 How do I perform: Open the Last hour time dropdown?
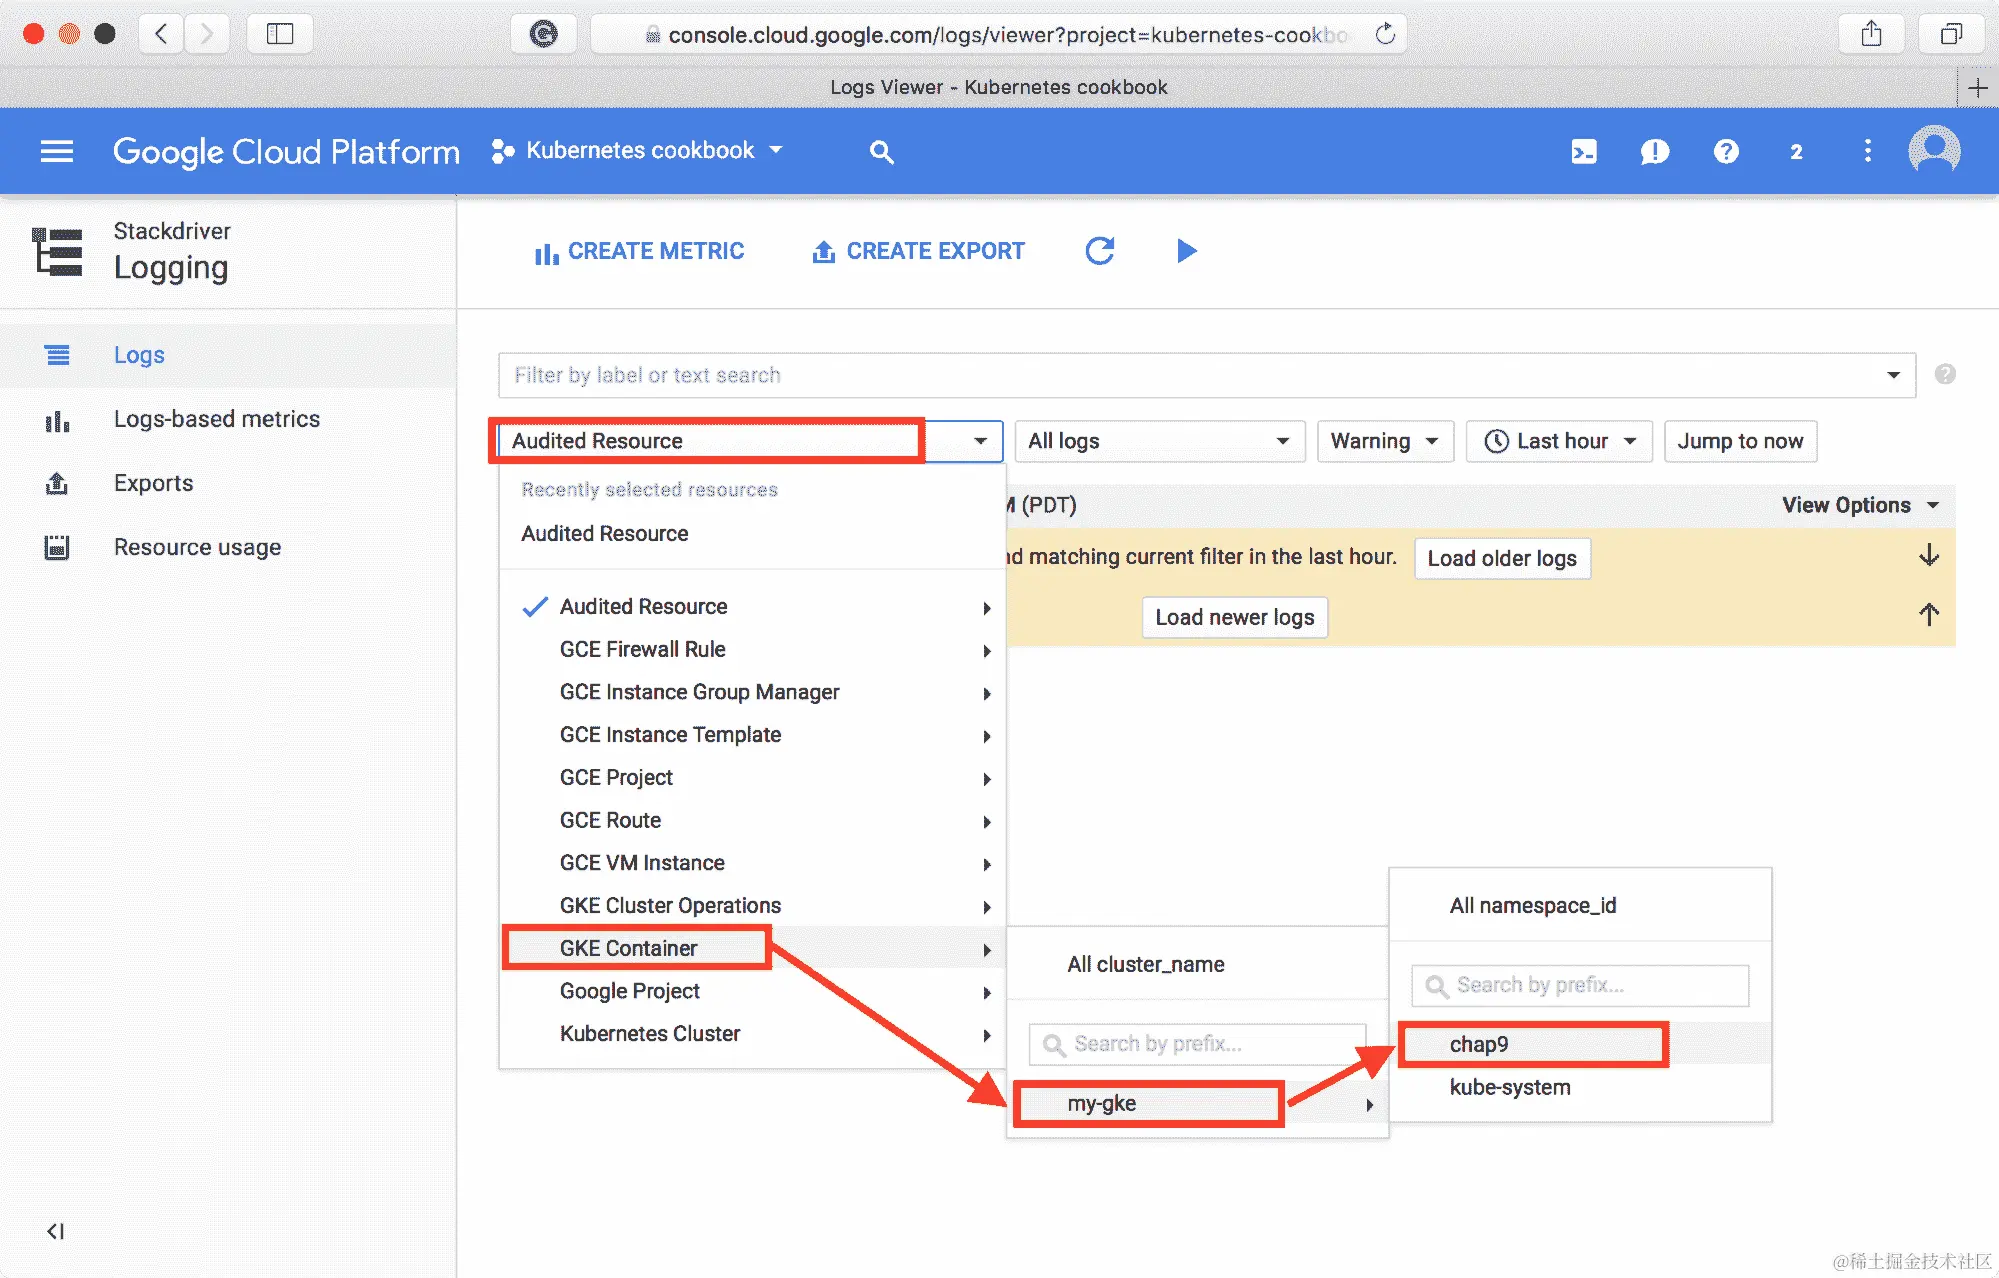[1559, 441]
